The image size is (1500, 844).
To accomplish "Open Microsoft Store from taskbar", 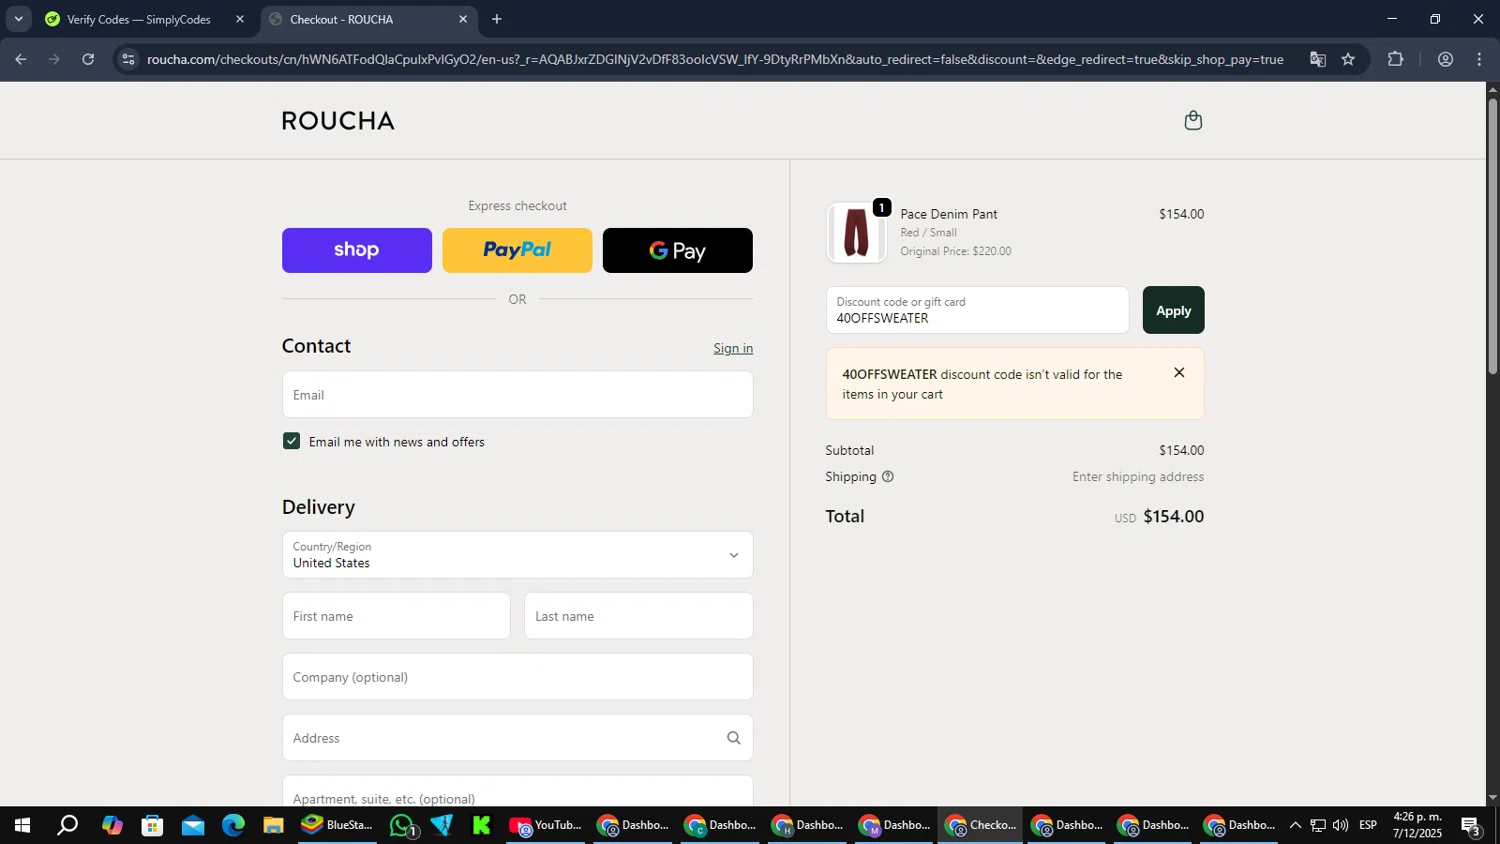I will 152,825.
